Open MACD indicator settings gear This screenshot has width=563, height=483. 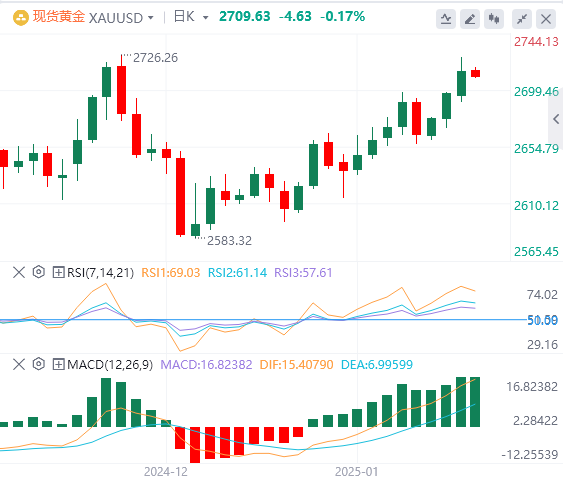pyautogui.click(x=38, y=364)
